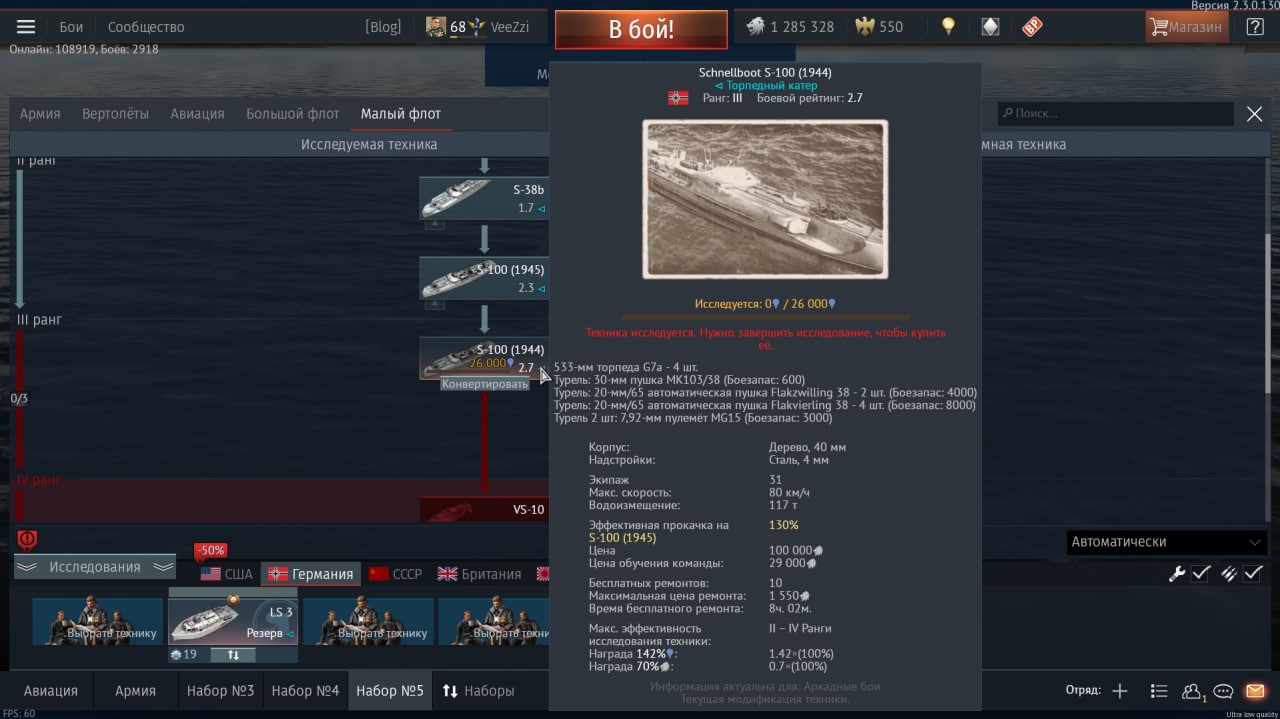Open the mail inbox envelope icon
Screen dimensions: 1280x719
pyautogui.click(x=1255, y=691)
